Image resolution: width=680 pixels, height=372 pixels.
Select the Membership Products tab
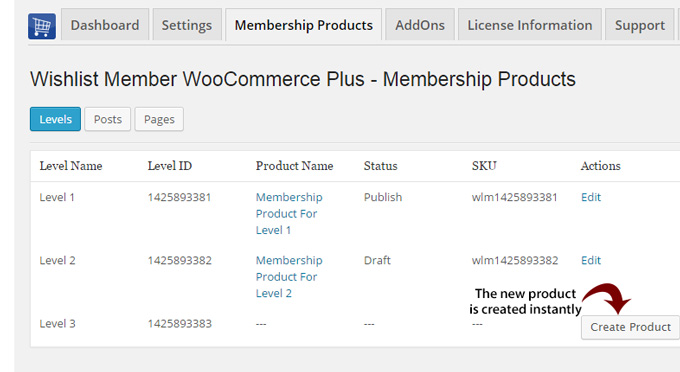pyautogui.click(x=304, y=25)
